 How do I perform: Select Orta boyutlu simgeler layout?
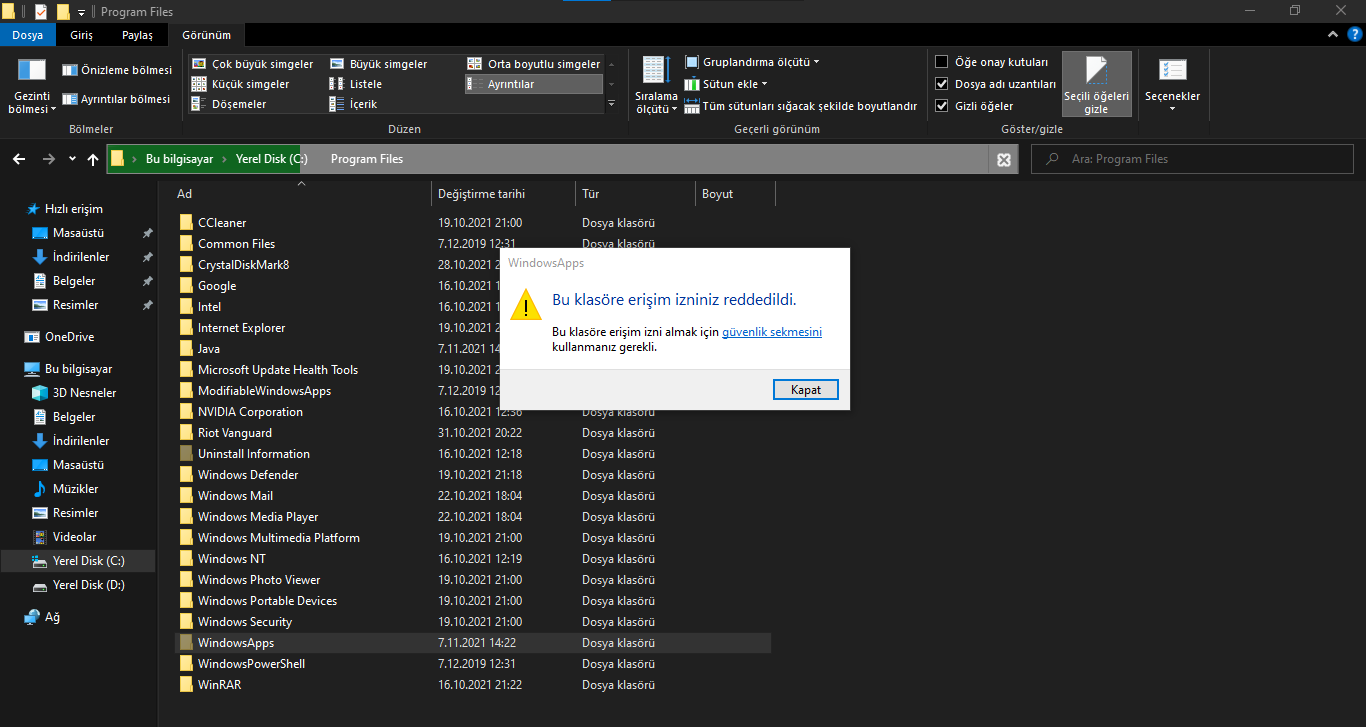pos(534,64)
